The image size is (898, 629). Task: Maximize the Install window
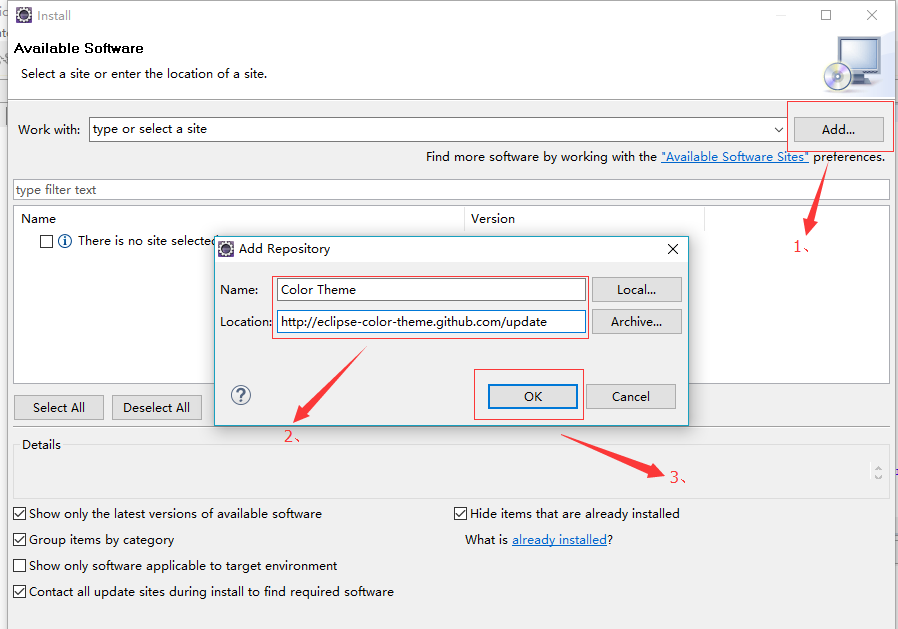pos(826,15)
